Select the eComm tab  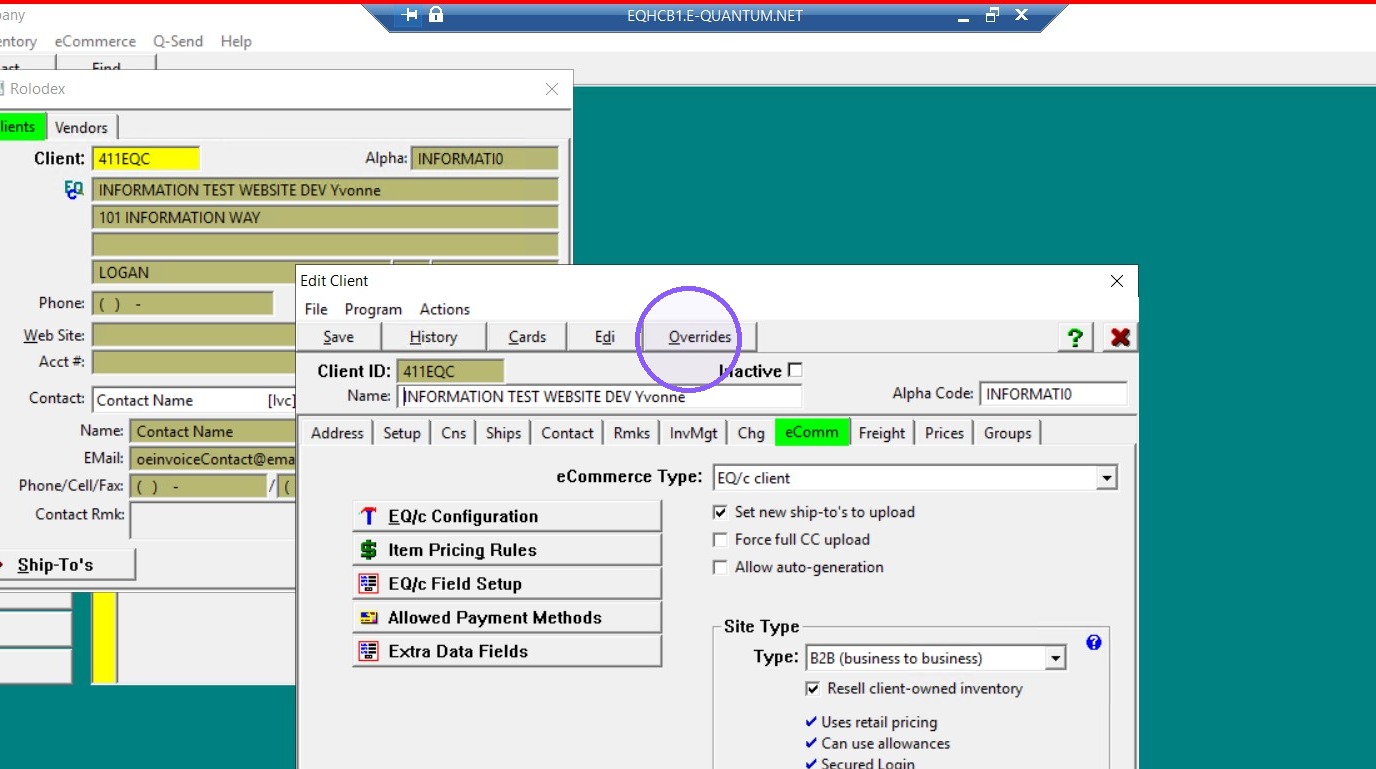tap(812, 432)
